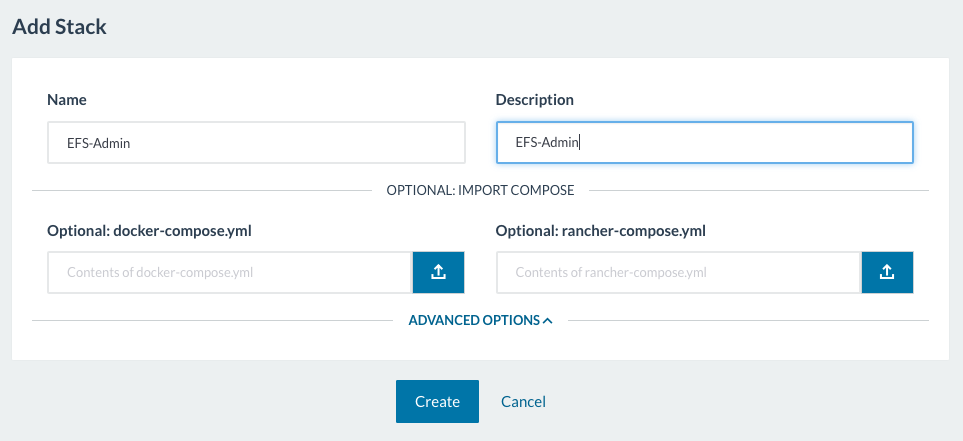Click the "Optional: rancher-compose.yml" label
Image resolution: width=963 pixels, height=441 pixels.
click(x=600, y=231)
